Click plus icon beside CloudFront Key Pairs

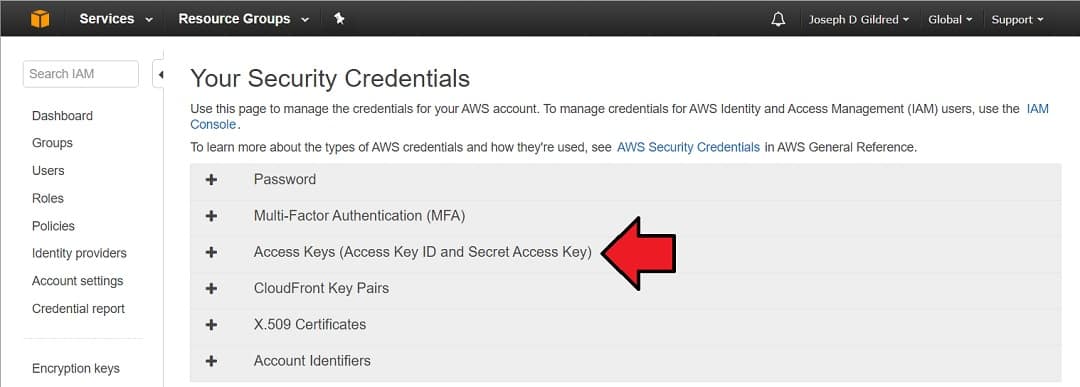pyautogui.click(x=211, y=289)
